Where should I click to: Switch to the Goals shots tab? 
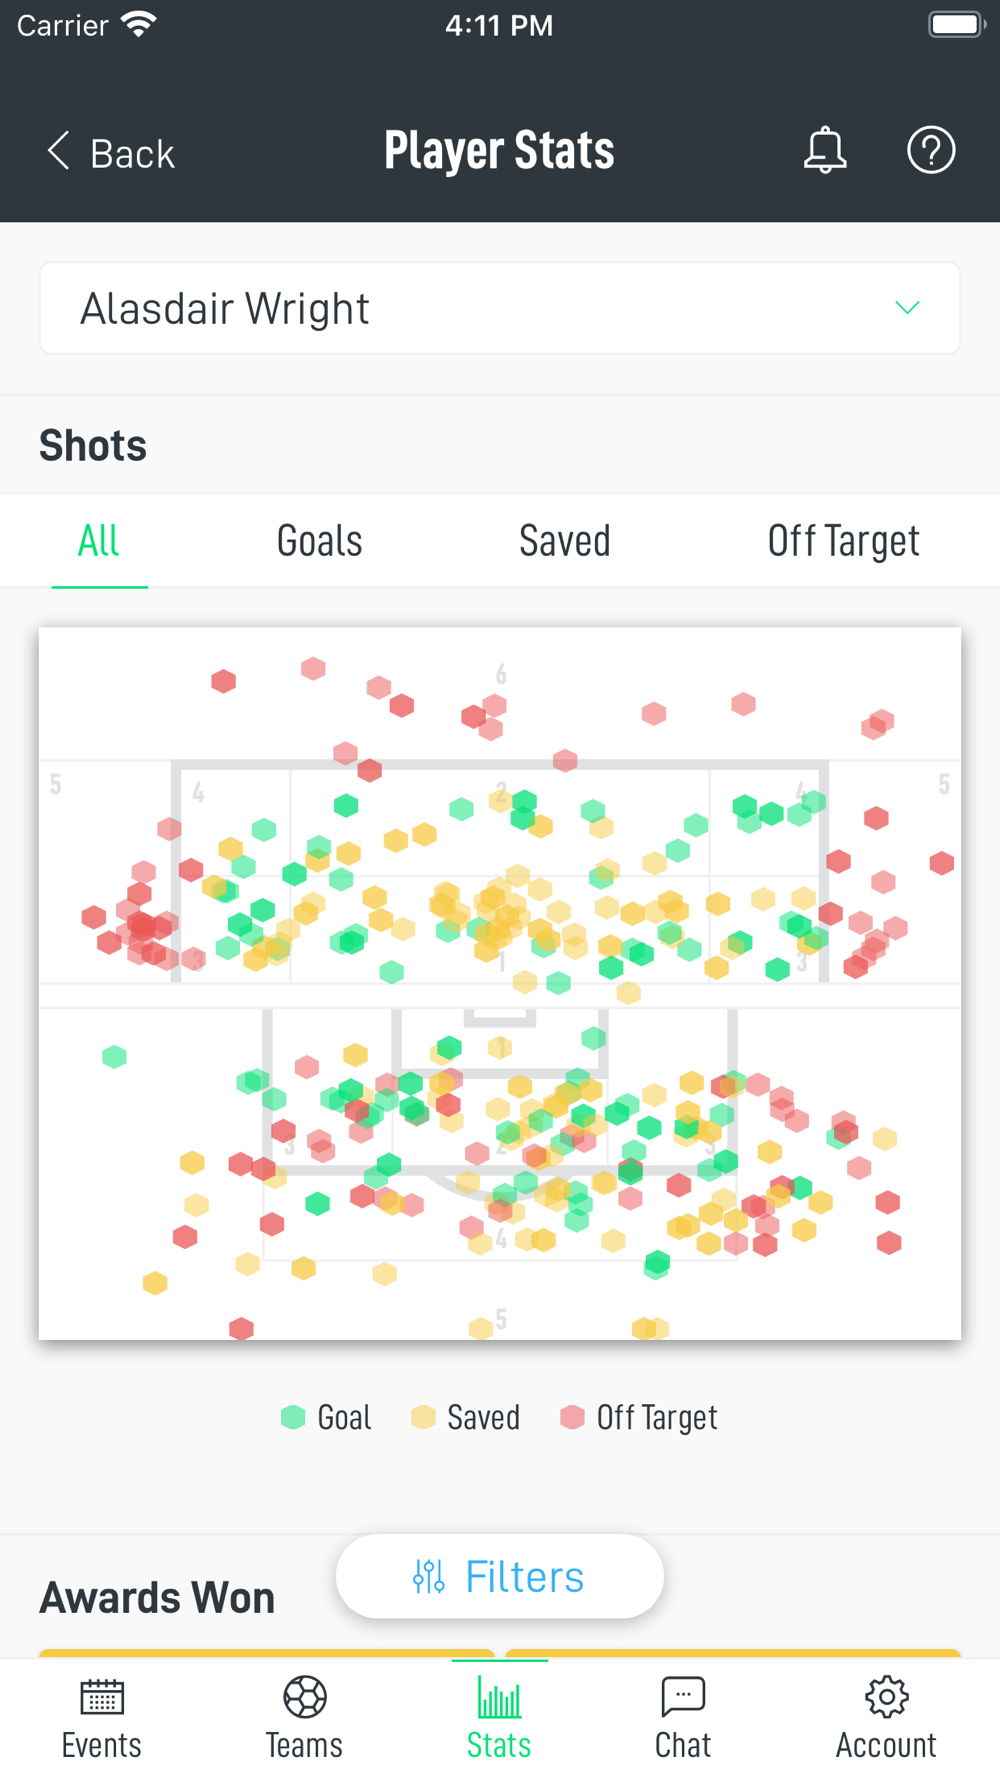coord(319,541)
